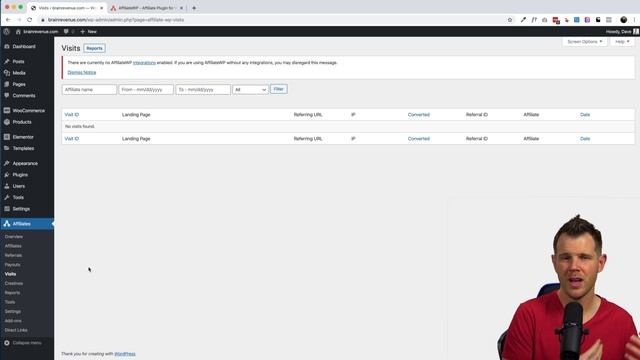Image resolution: width=640 pixels, height=360 pixels.
Task: Click the browser profile avatar icon
Action: tap(624, 20)
